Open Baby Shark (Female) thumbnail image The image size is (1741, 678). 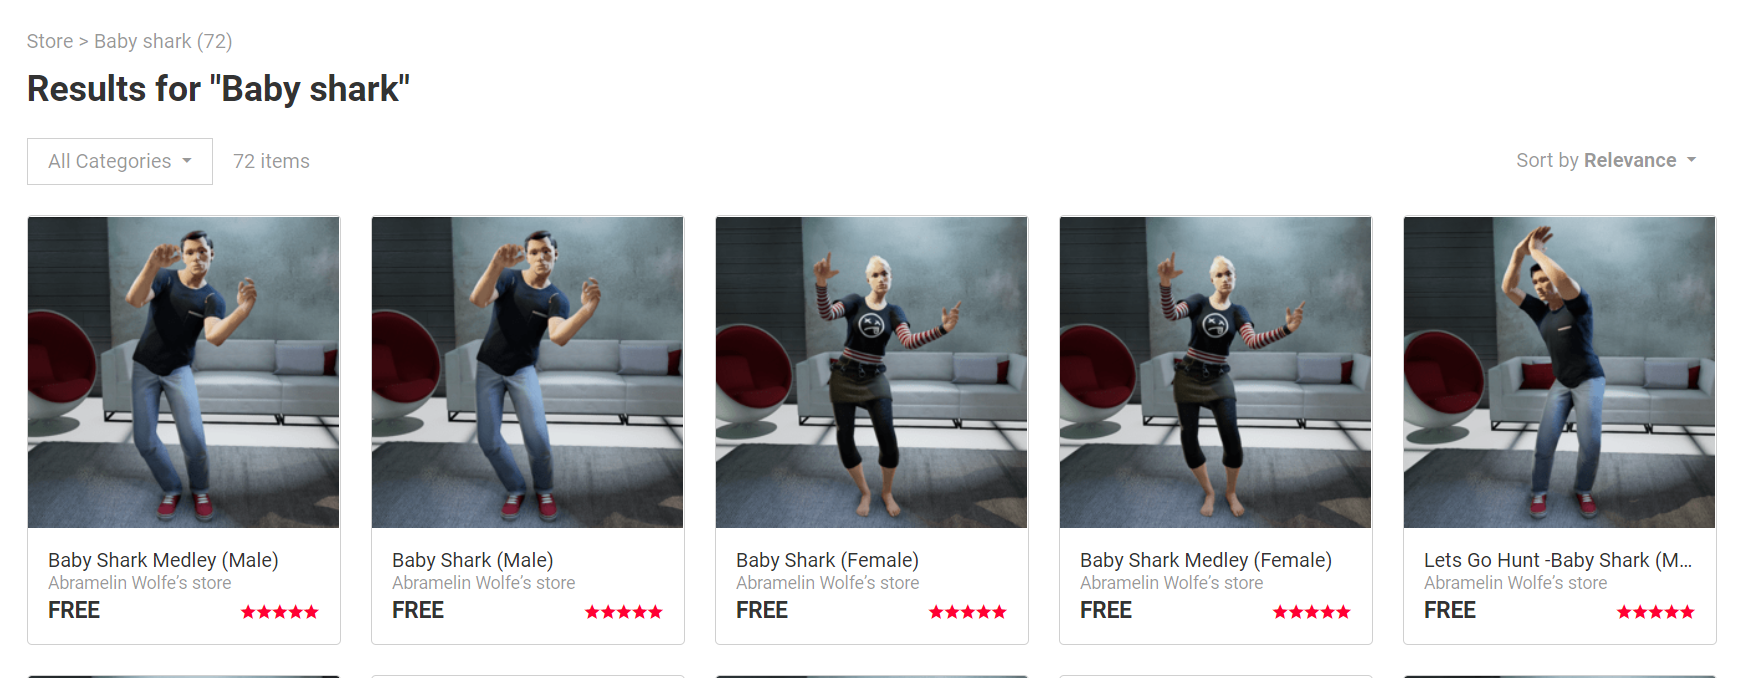pyautogui.click(x=872, y=372)
